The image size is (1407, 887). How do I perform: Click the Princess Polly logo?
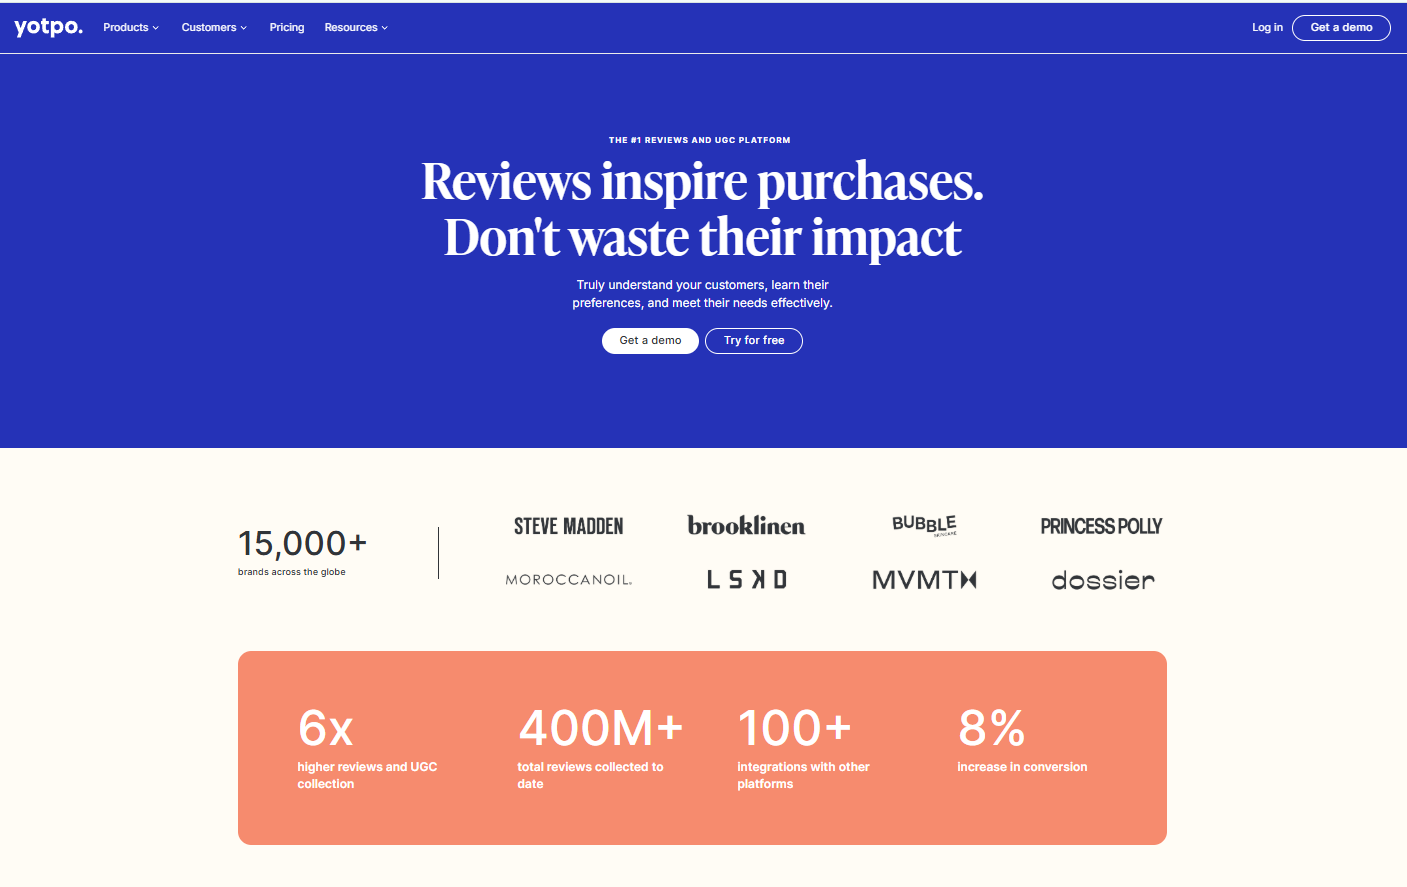[x=1101, y=525]
